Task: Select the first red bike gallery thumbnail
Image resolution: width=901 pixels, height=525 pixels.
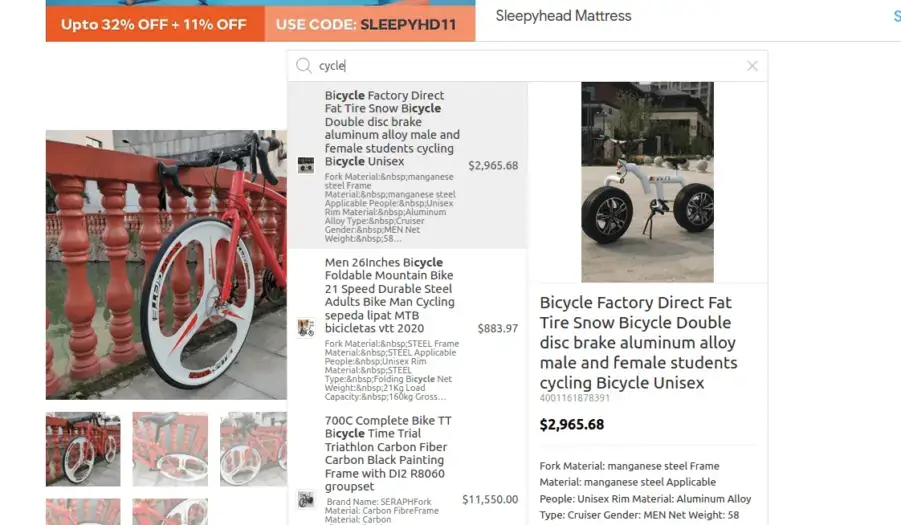Action: coord(83,449)
